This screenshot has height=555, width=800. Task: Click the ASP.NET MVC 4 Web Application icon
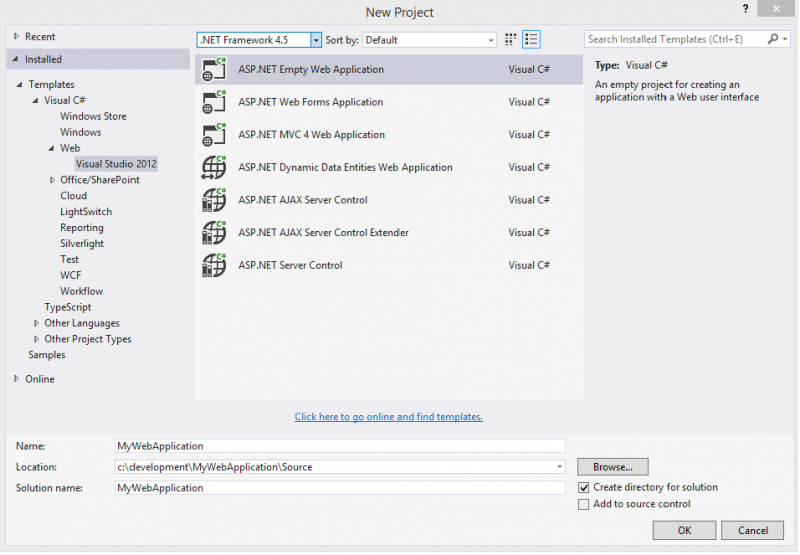point(214,135)
